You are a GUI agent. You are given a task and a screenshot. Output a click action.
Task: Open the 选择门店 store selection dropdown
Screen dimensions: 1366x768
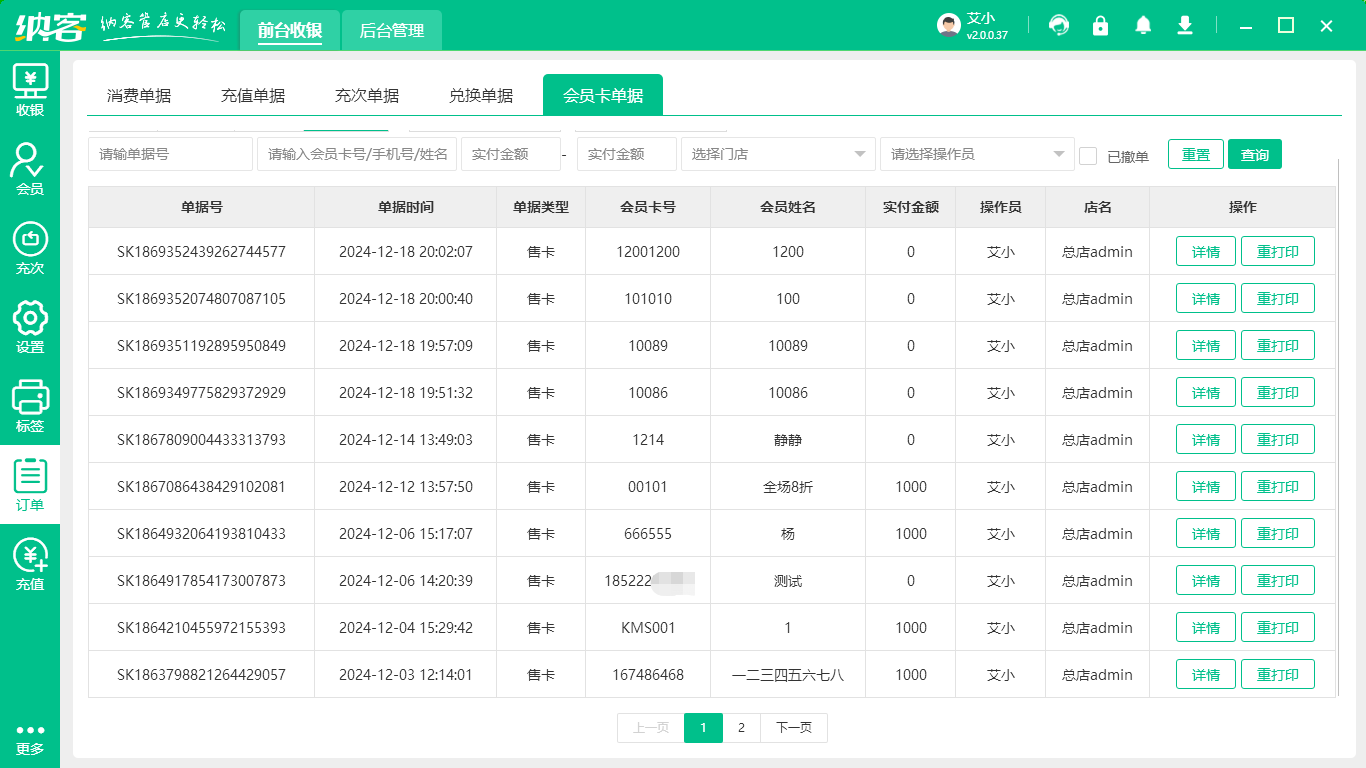pos(778,154)
